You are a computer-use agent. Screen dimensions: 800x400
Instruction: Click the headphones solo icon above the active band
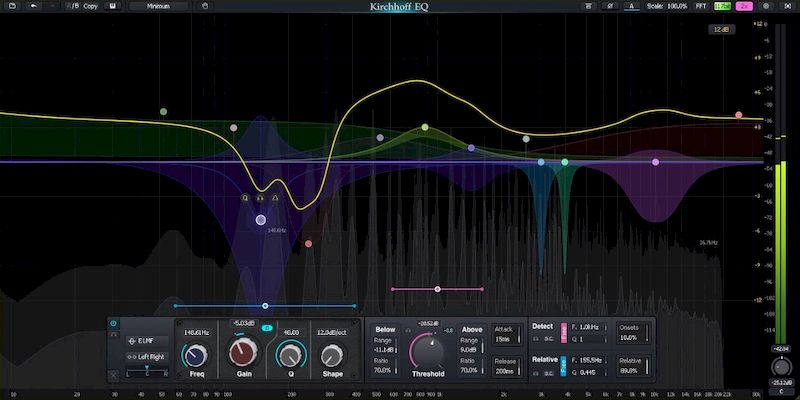[x=260, y=197]
